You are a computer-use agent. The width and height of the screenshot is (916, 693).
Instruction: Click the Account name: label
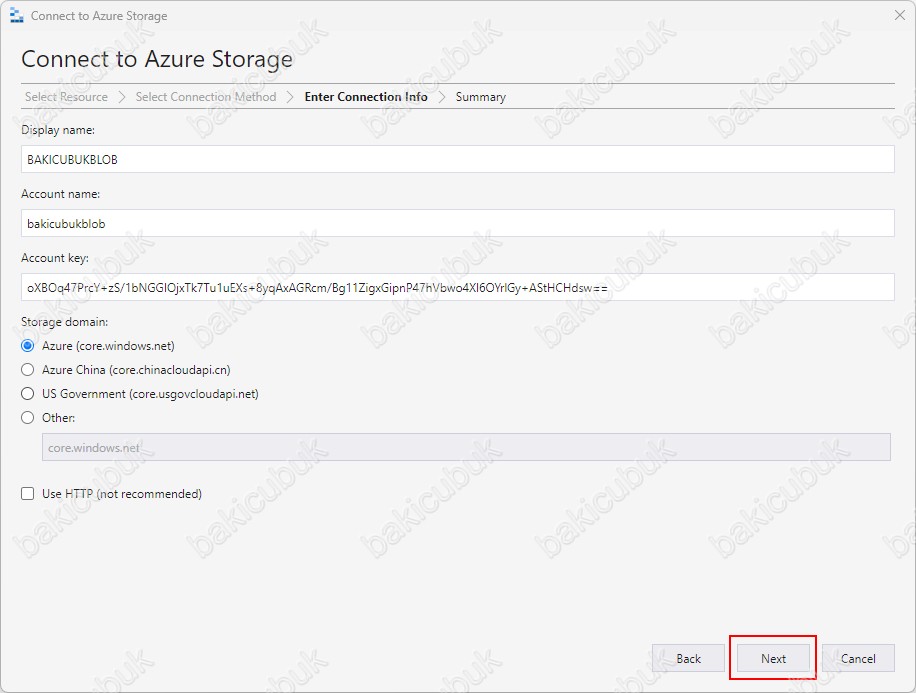click(60, 194)
